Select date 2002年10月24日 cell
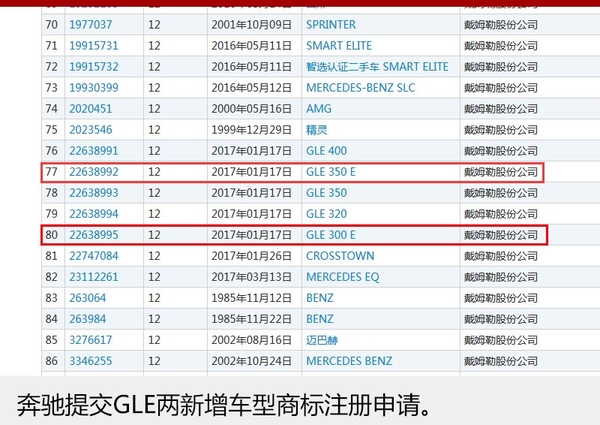The image size is (600, 425). [x=251, y=361]
